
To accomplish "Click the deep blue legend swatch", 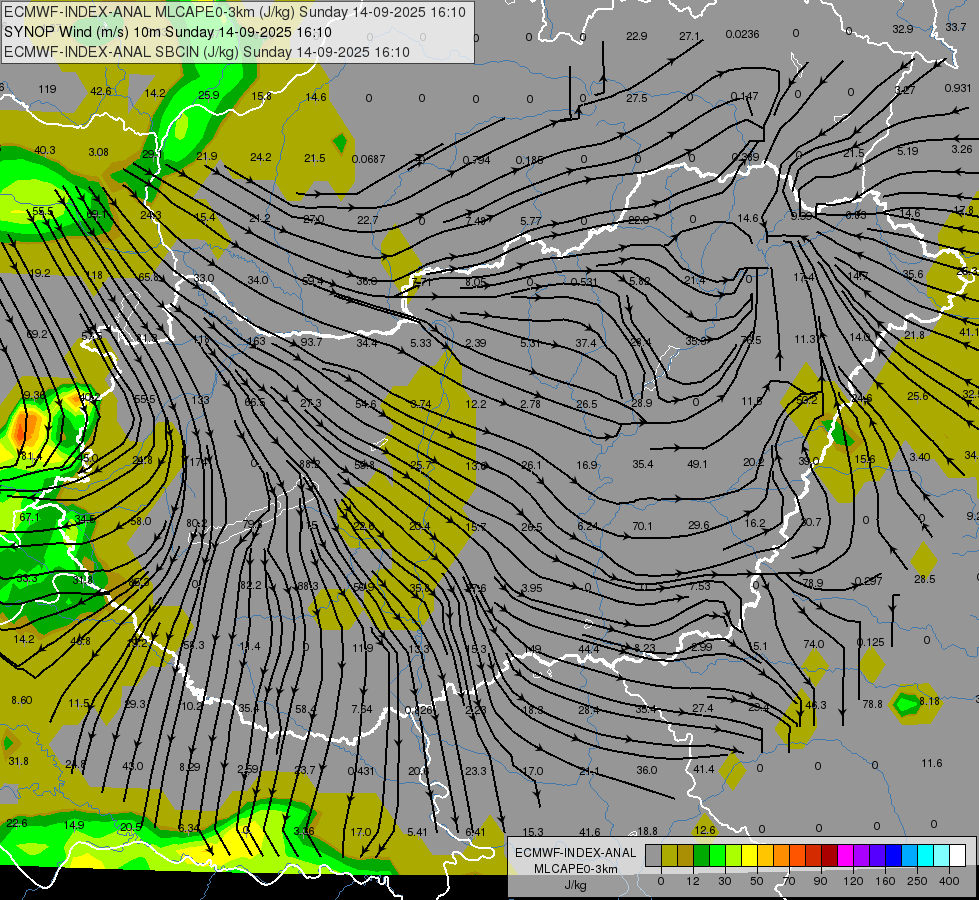I will [x=893, y=855].
